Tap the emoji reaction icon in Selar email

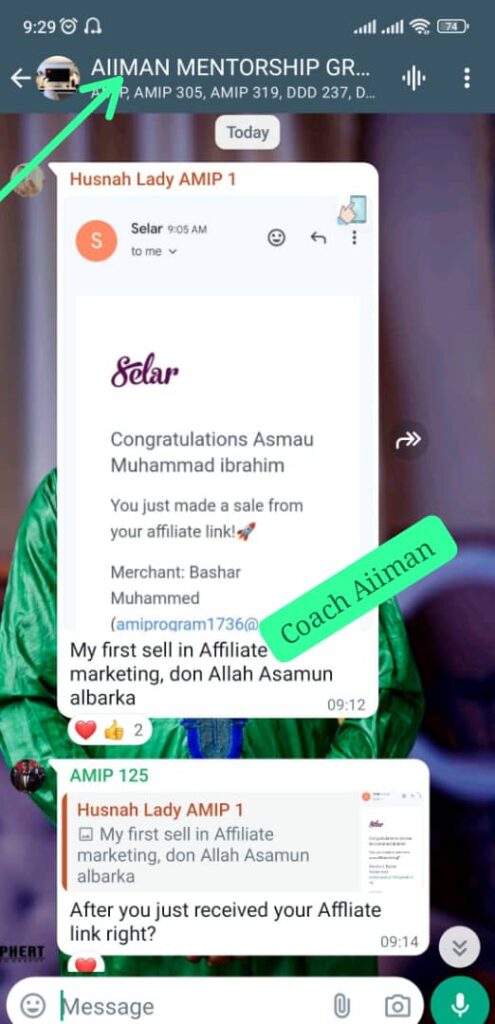point(277,238)
